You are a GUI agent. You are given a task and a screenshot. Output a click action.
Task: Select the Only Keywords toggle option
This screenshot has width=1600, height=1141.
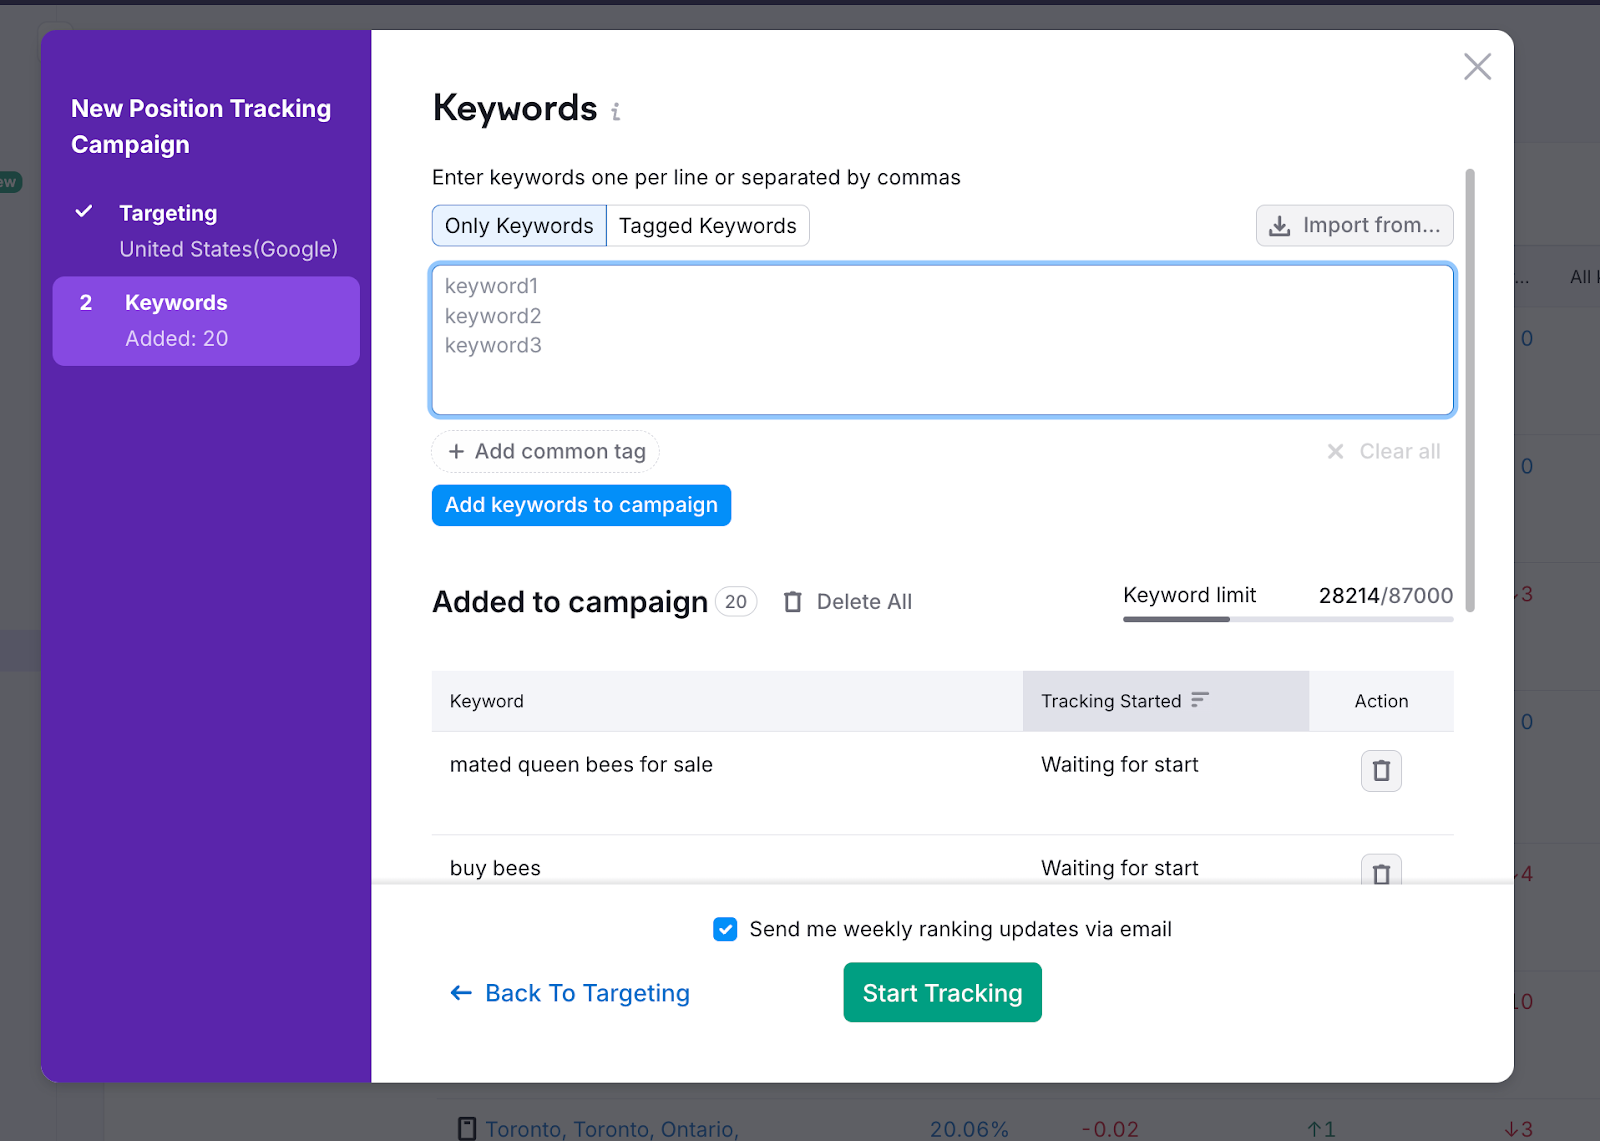tap(519, 226)
